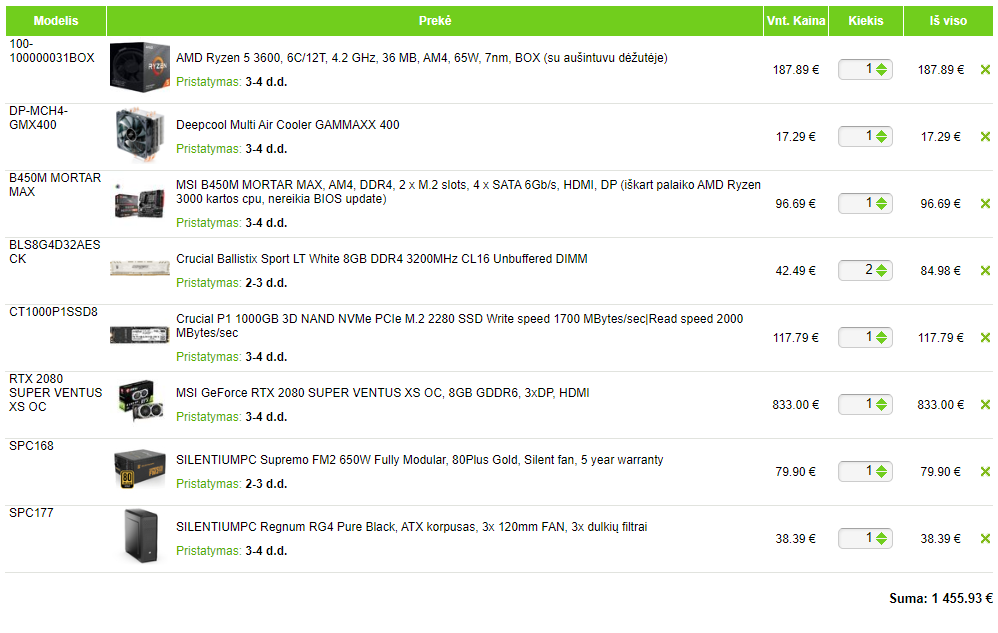The height and width of the screenshot is (633, 998).
Task: Click Pristatymas 2-3 d.d. under Crucial Ballistix
Action: [232, 283]
